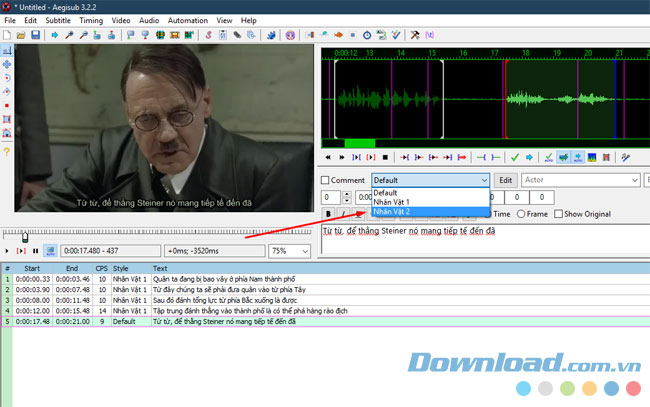Screen dimensions: 650x407
Task: Click the Bold formatting button
Action: 329,214
